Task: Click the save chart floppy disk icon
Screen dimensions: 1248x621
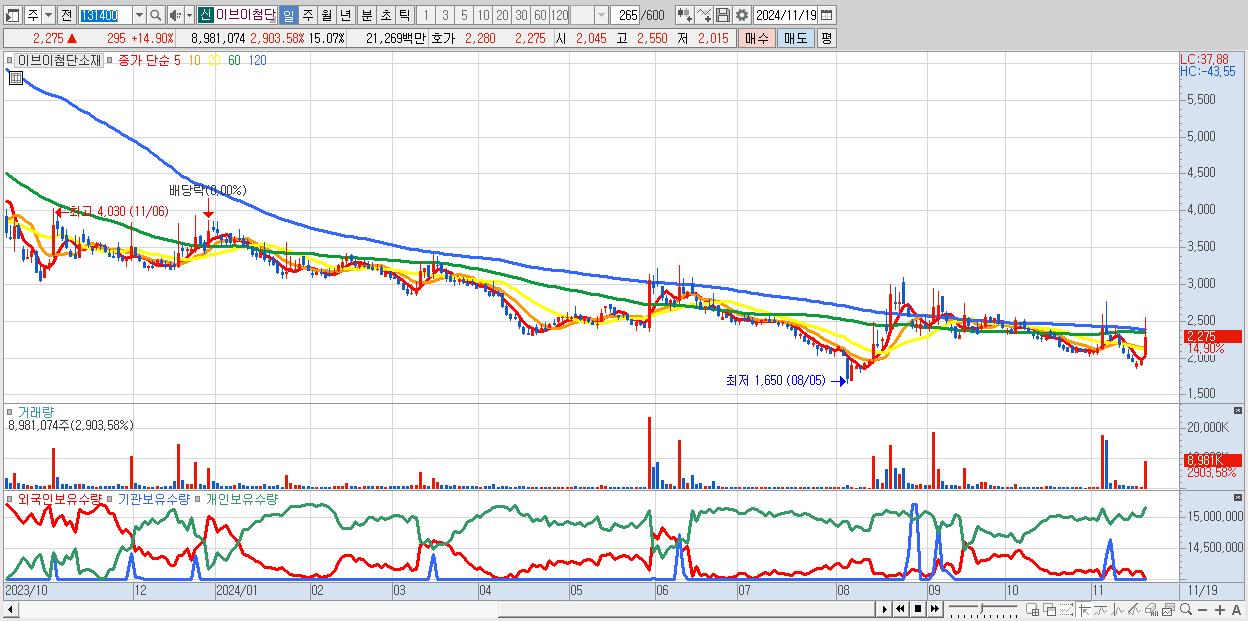Action: pos(723,15)
